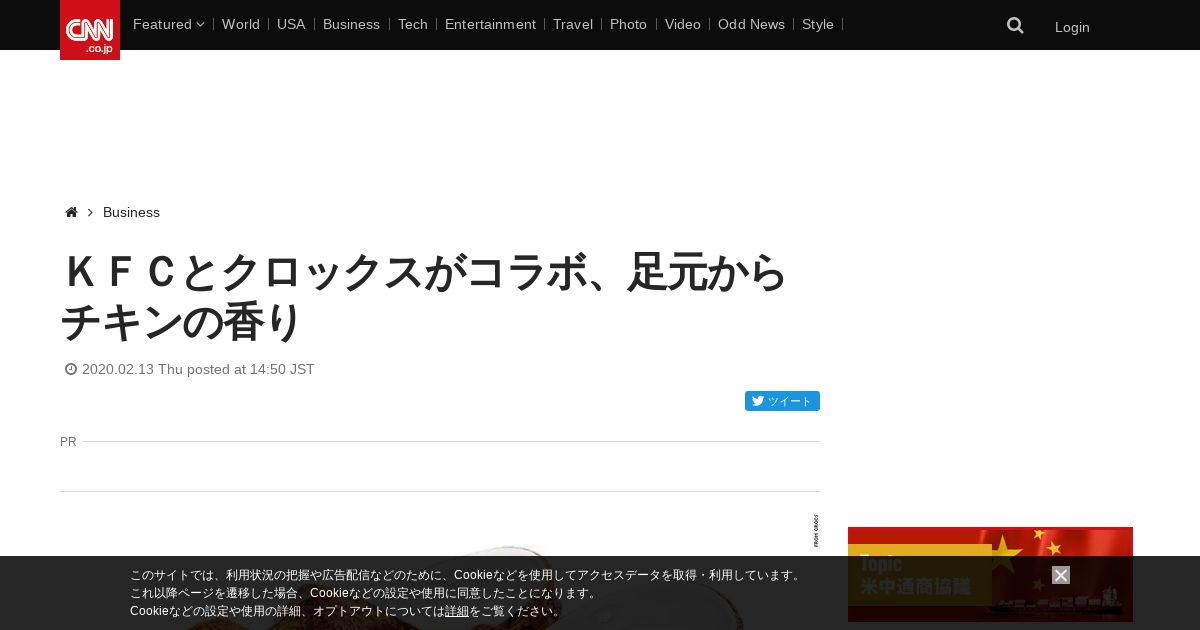
Task: Open the Travel section
Action: click(573, 24)
